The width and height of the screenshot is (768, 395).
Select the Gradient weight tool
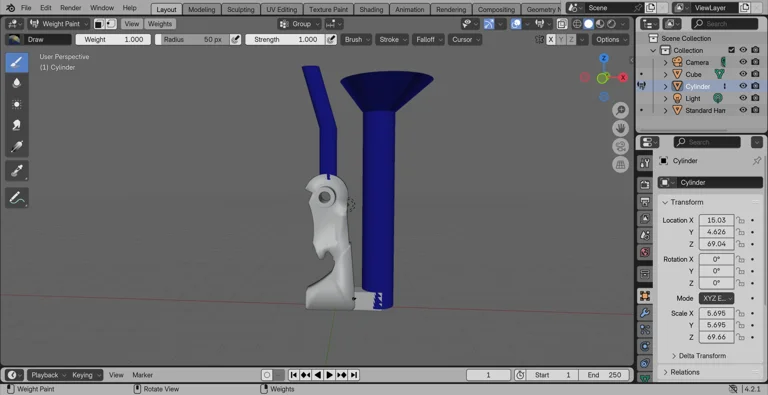tap(17, 147)
